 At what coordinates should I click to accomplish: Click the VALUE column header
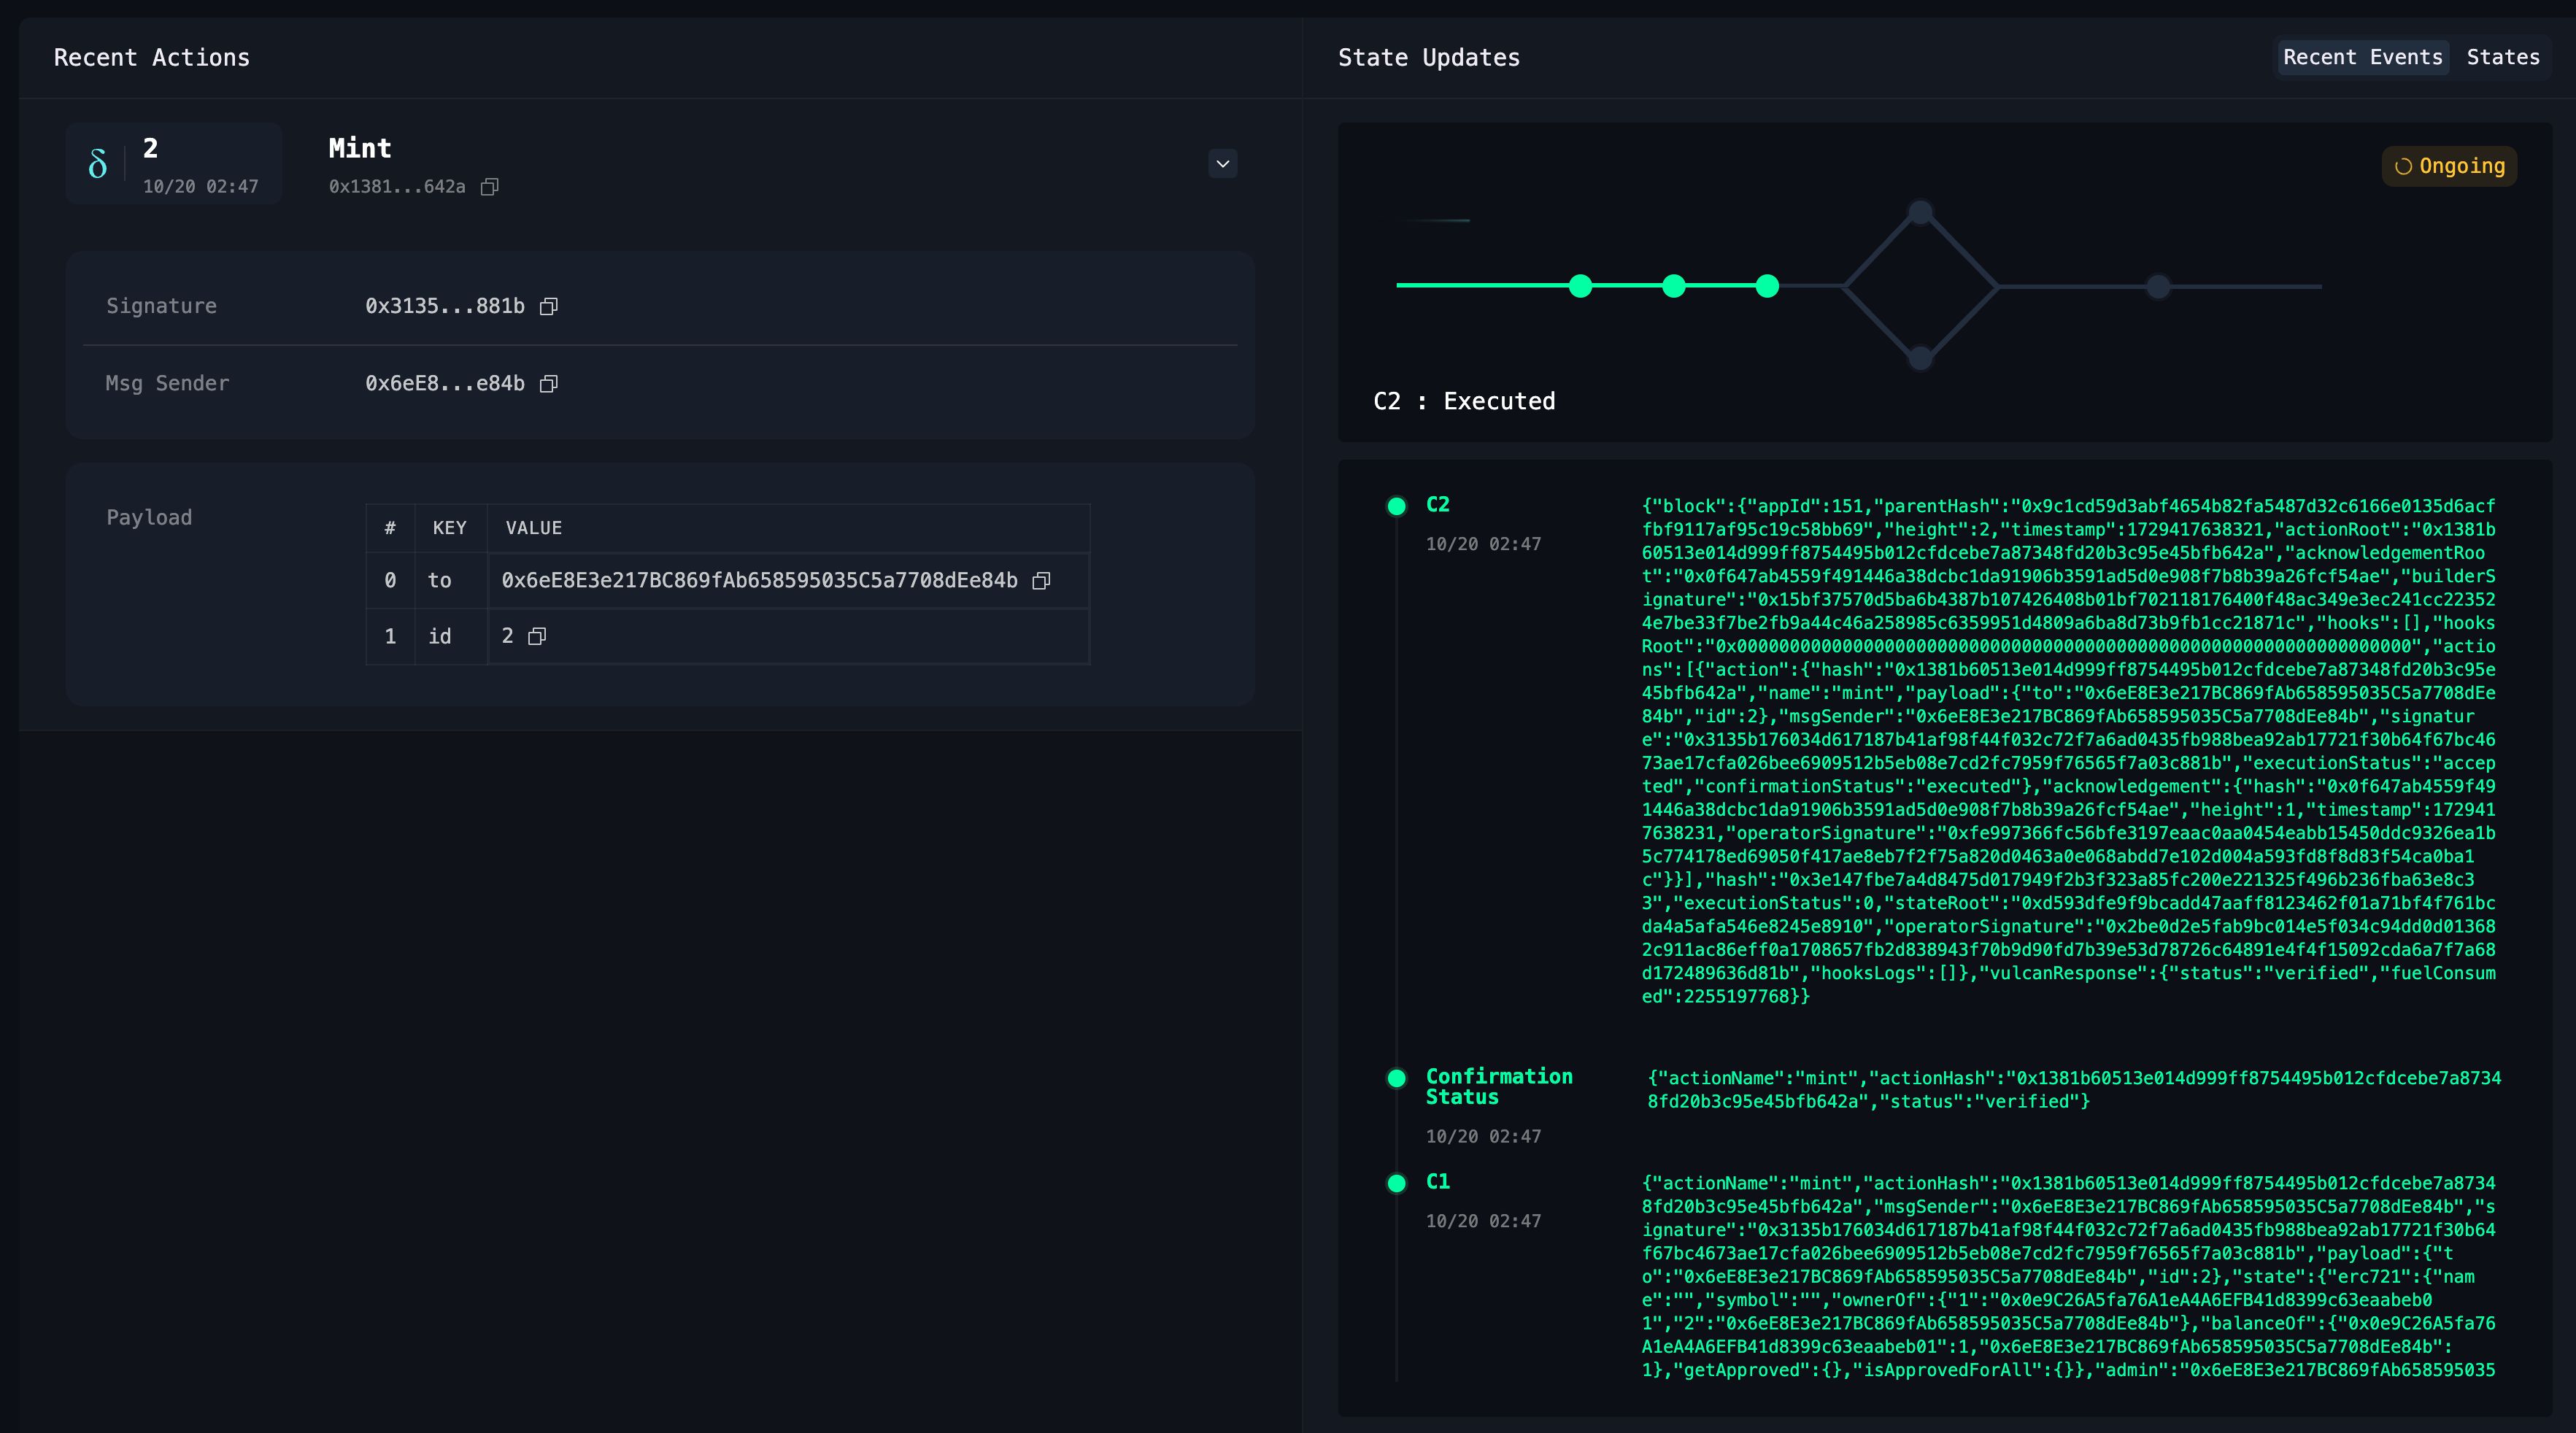533,528
